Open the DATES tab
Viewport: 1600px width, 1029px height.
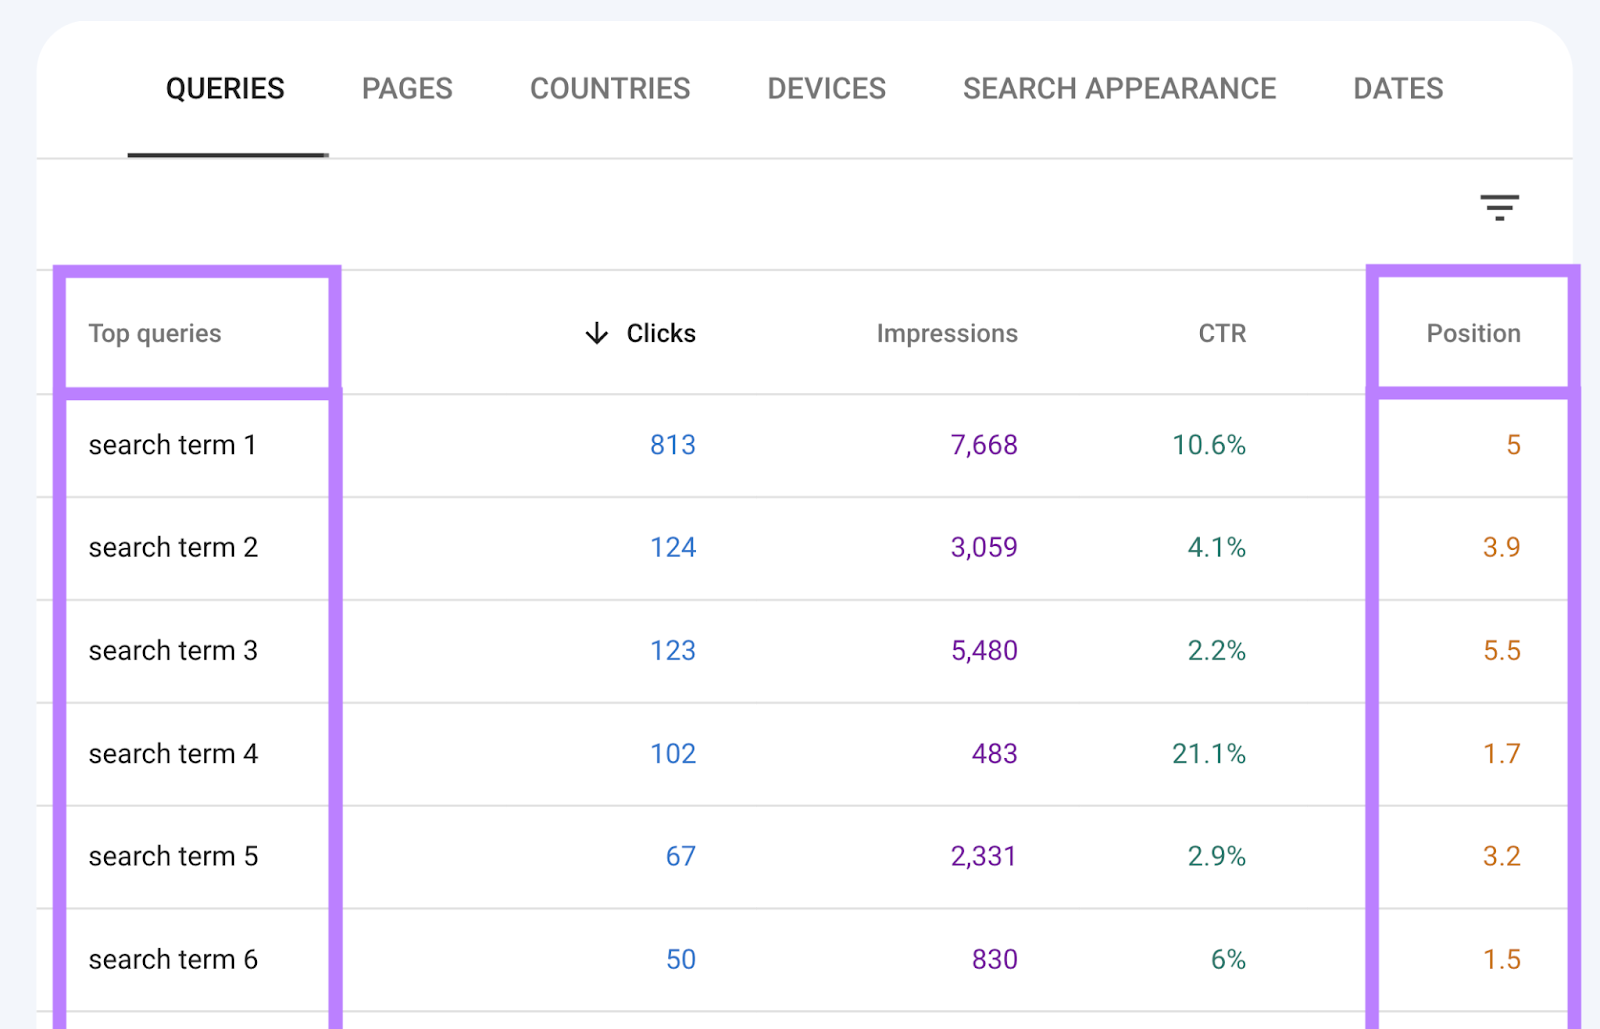click(1397, 88)
